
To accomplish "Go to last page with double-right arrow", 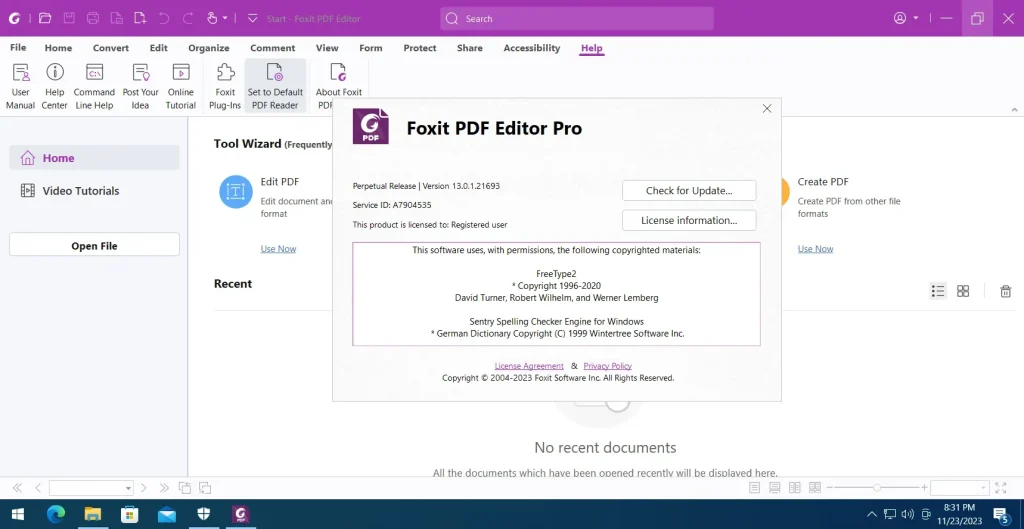I will (x=164, y=488).
